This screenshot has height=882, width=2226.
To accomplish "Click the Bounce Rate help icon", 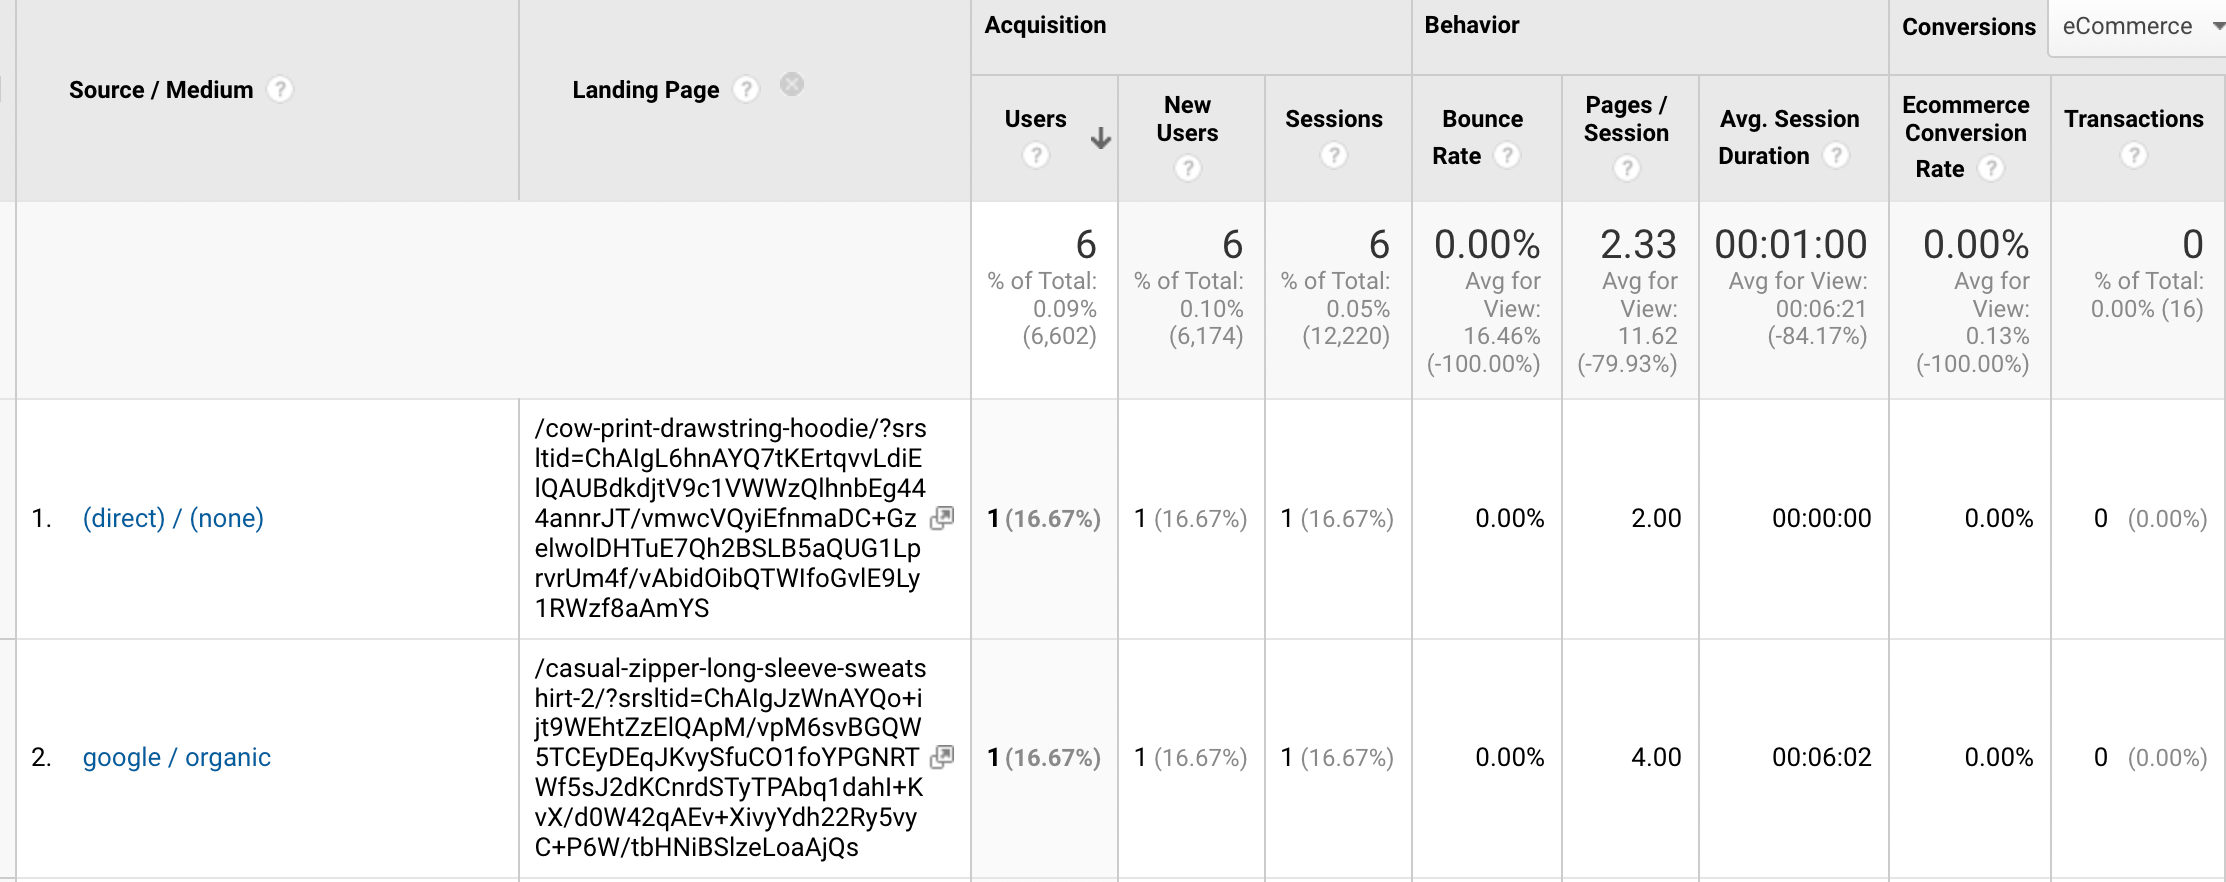I will [x=1507, y=155].
